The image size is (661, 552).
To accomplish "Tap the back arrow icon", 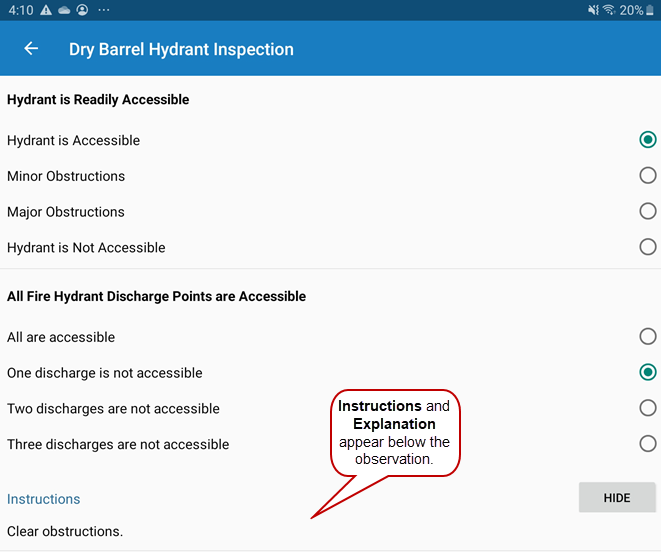I will click(x=31, y=49).
